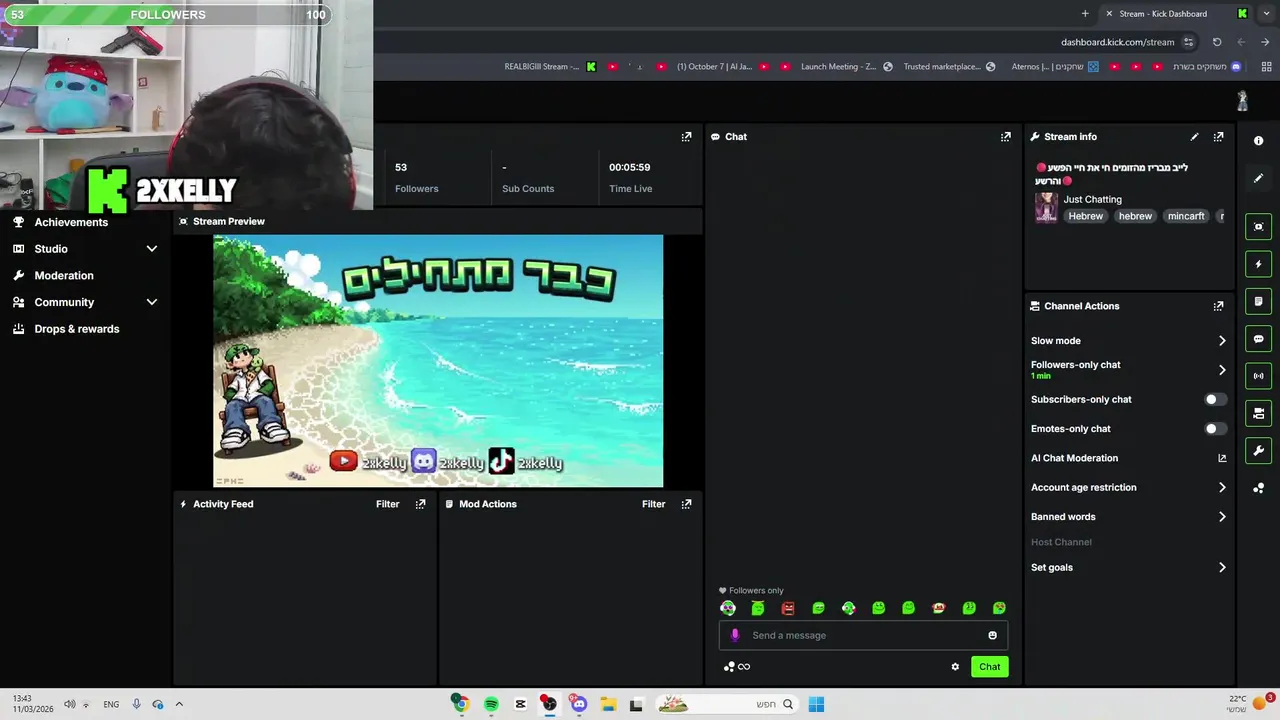This screenshot has width=1280, height=720.
Task: Click the camera panel sidebar icon
Action: click(x=1258, y=413)
